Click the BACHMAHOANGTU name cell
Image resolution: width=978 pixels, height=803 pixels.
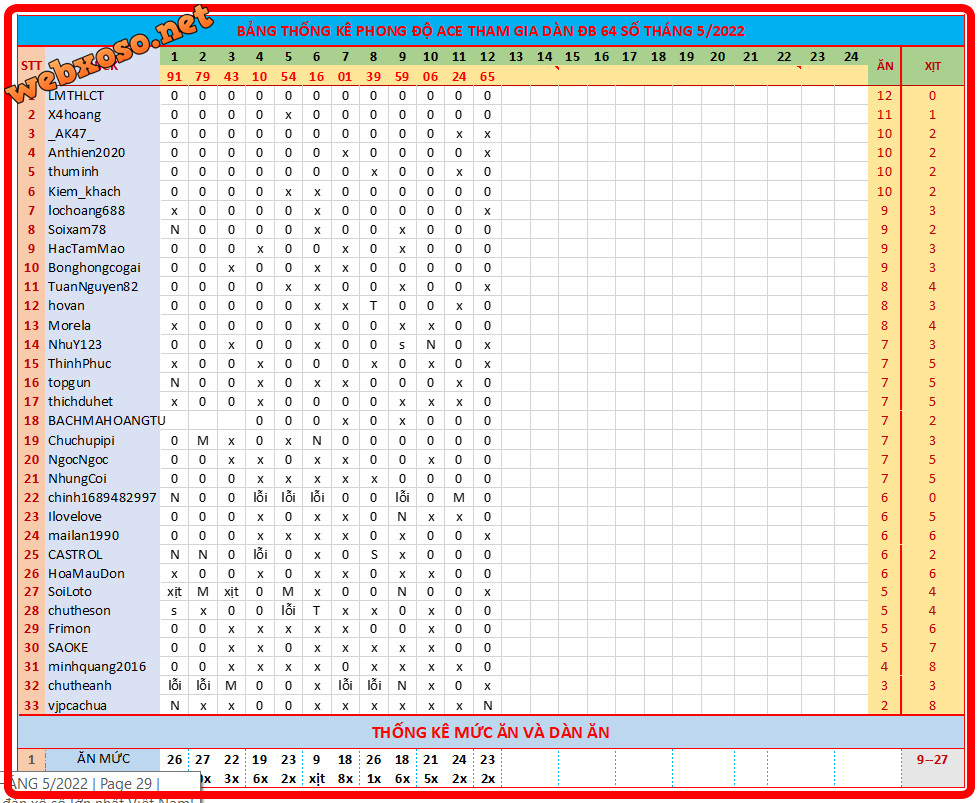pos(106,421)
